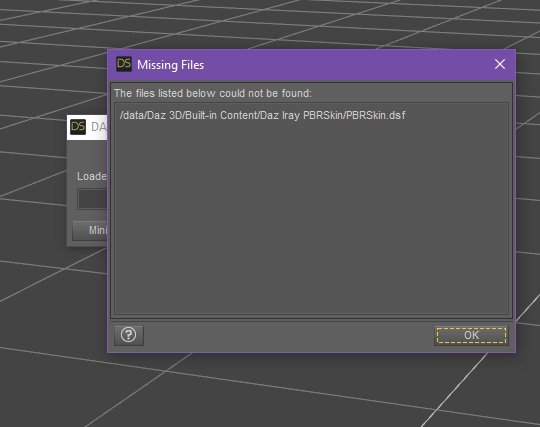Click the progress field in background DAZ window
540x427 pixels.
tap(92, 199)
